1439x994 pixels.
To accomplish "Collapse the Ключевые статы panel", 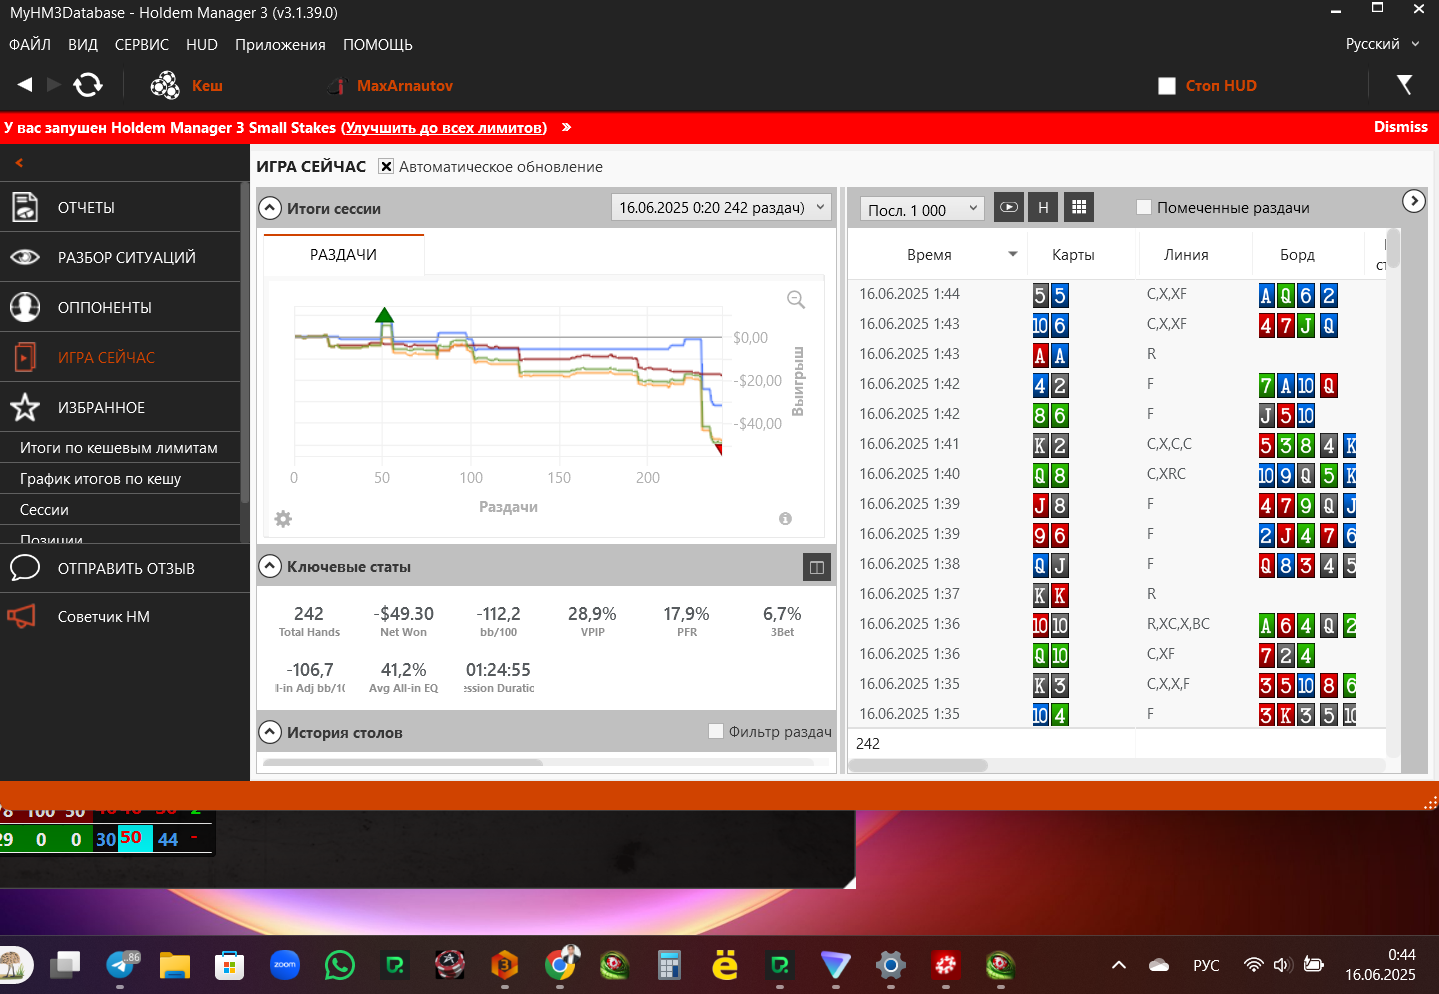I will 270,566.
